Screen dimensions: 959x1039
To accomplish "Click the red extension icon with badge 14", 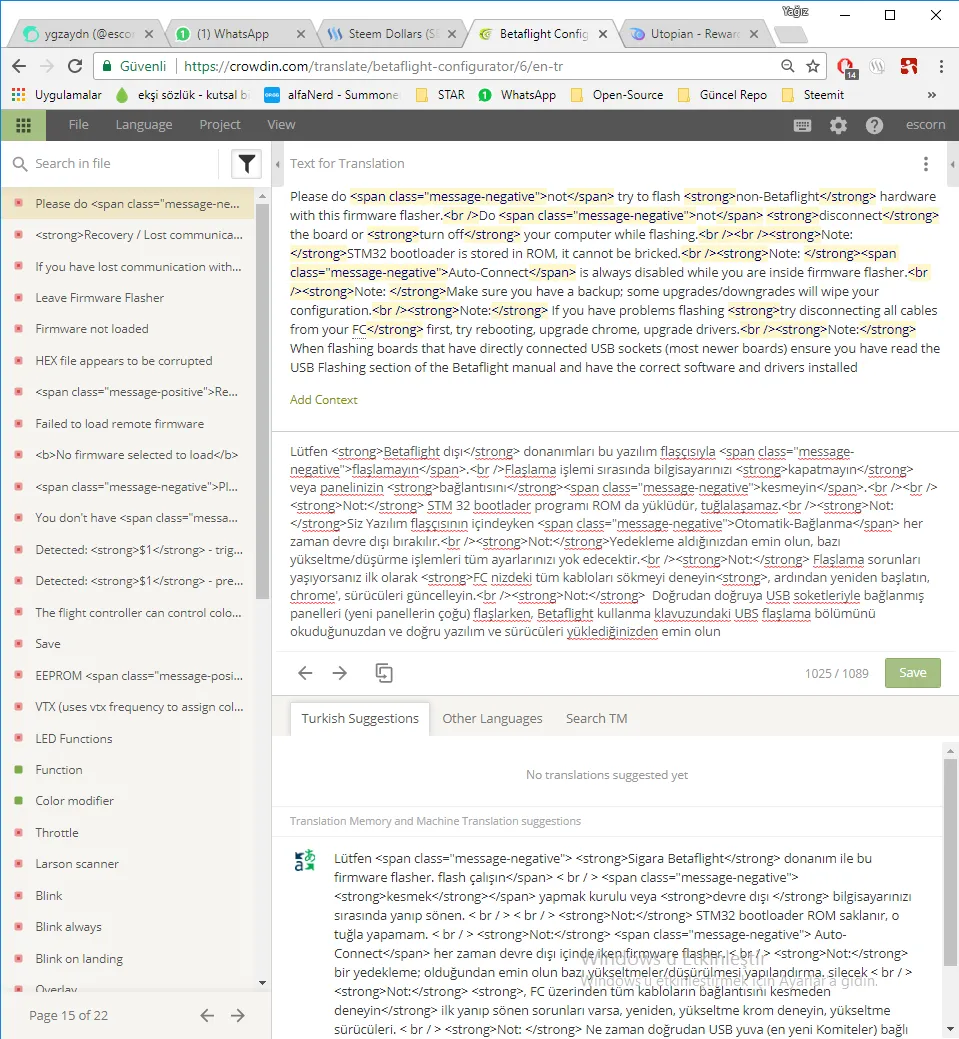I will coord(846,67).
